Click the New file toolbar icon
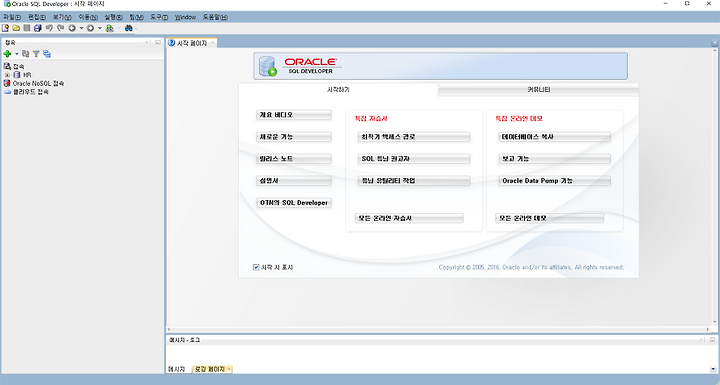The height and width of the screenshot is (385, 720). point(6,28)
